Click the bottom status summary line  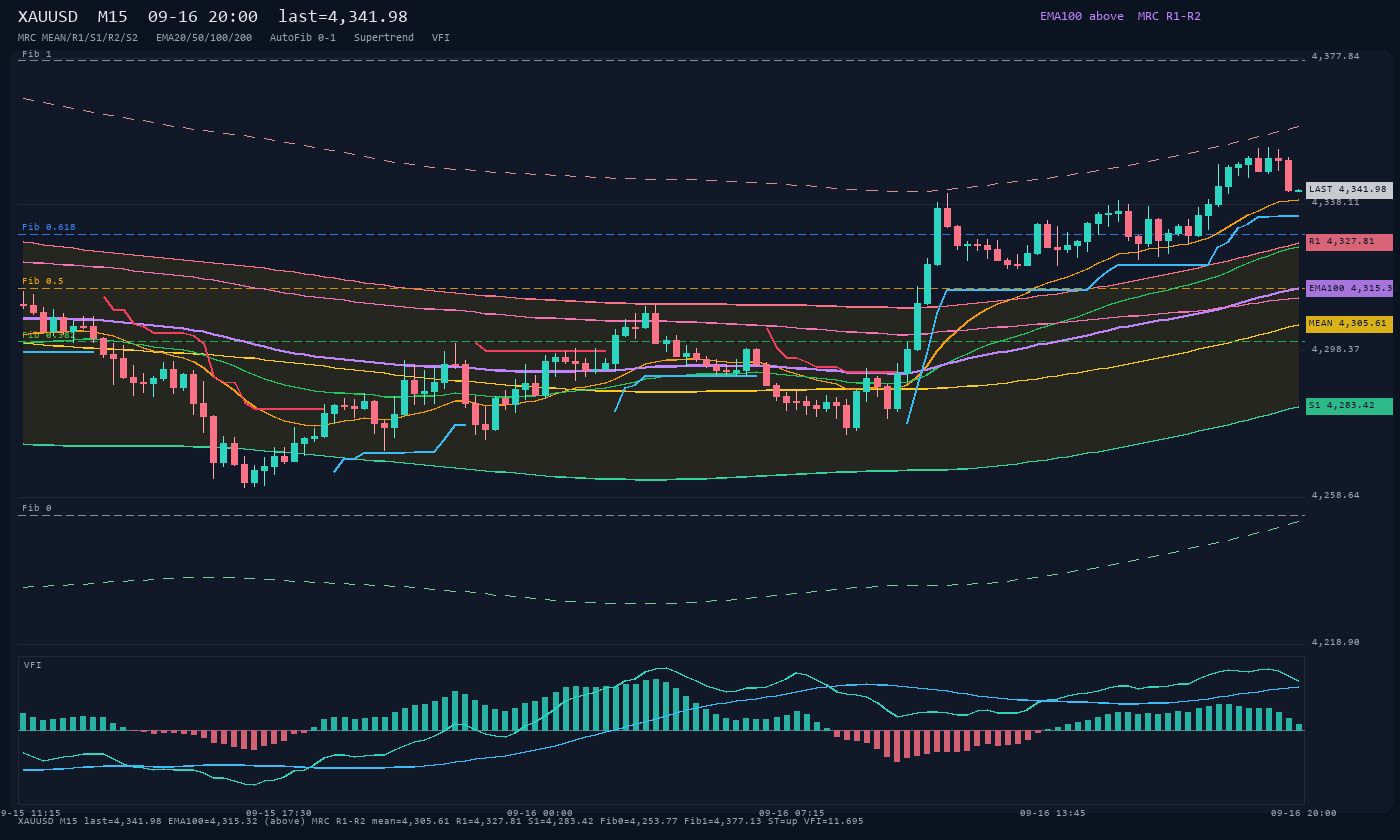pos(441,821)
